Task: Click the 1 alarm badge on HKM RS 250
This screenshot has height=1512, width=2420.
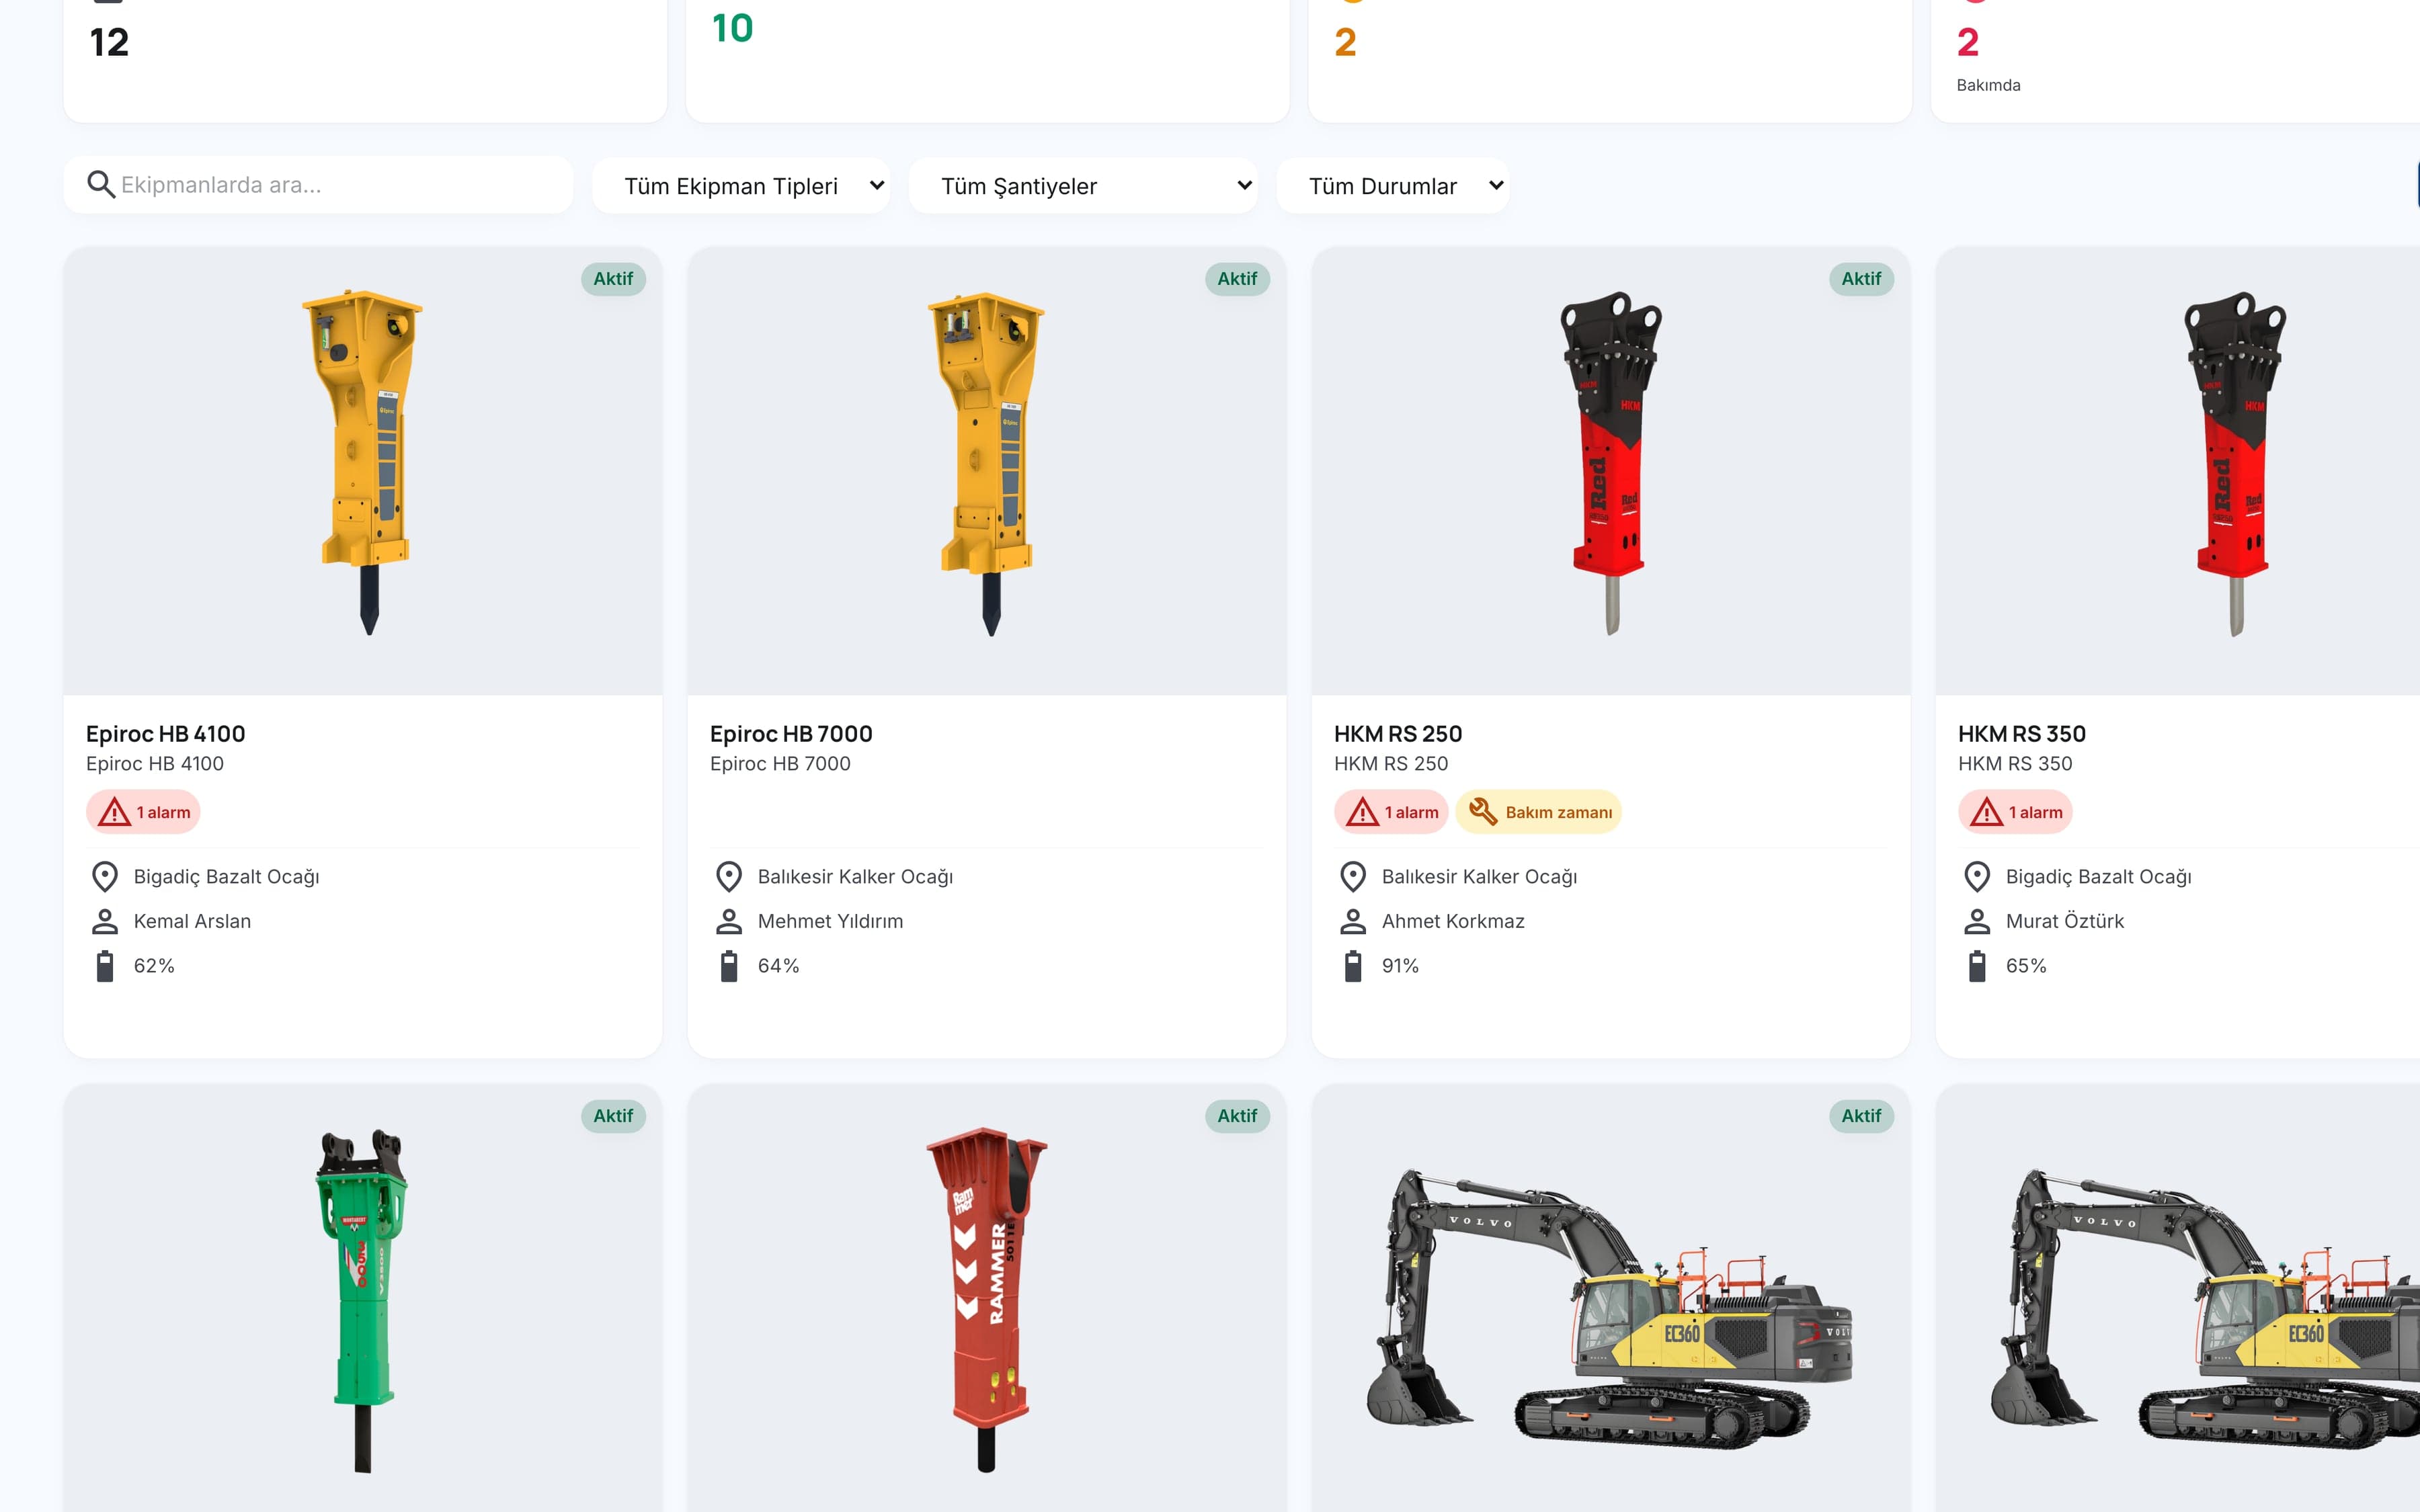Action: (x=1392, y=812)
